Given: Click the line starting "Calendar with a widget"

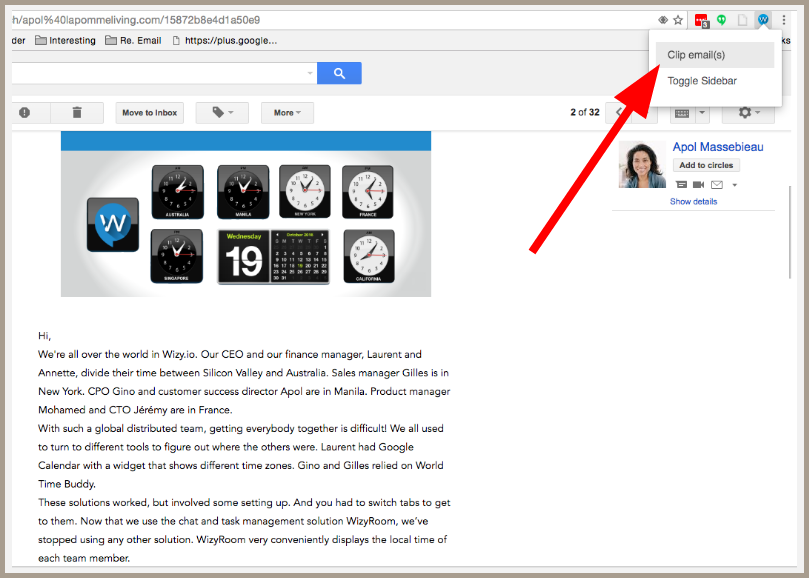Looking at the screenshot, I should (241, 465).
